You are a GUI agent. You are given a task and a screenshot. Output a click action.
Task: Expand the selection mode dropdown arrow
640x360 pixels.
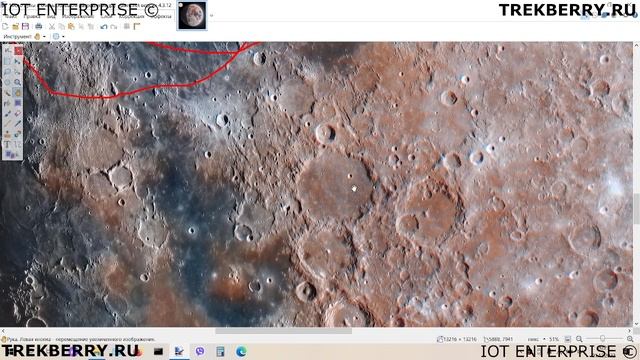[x=63, y=37]
